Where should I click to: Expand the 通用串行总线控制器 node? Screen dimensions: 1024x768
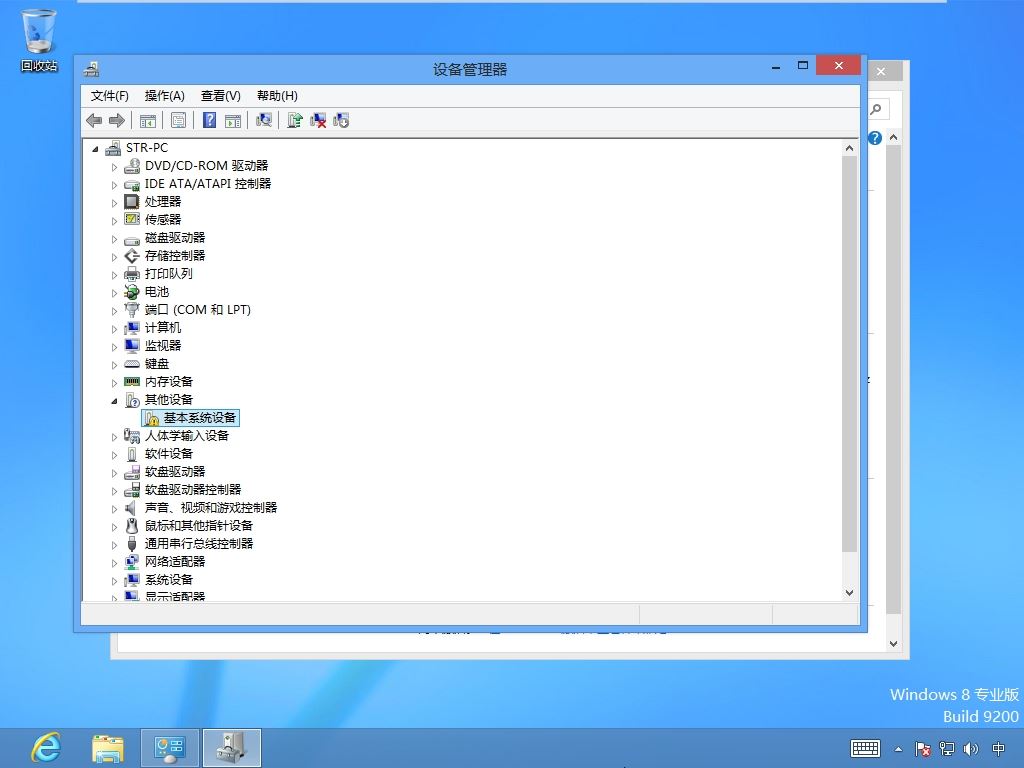click(114, 545)
